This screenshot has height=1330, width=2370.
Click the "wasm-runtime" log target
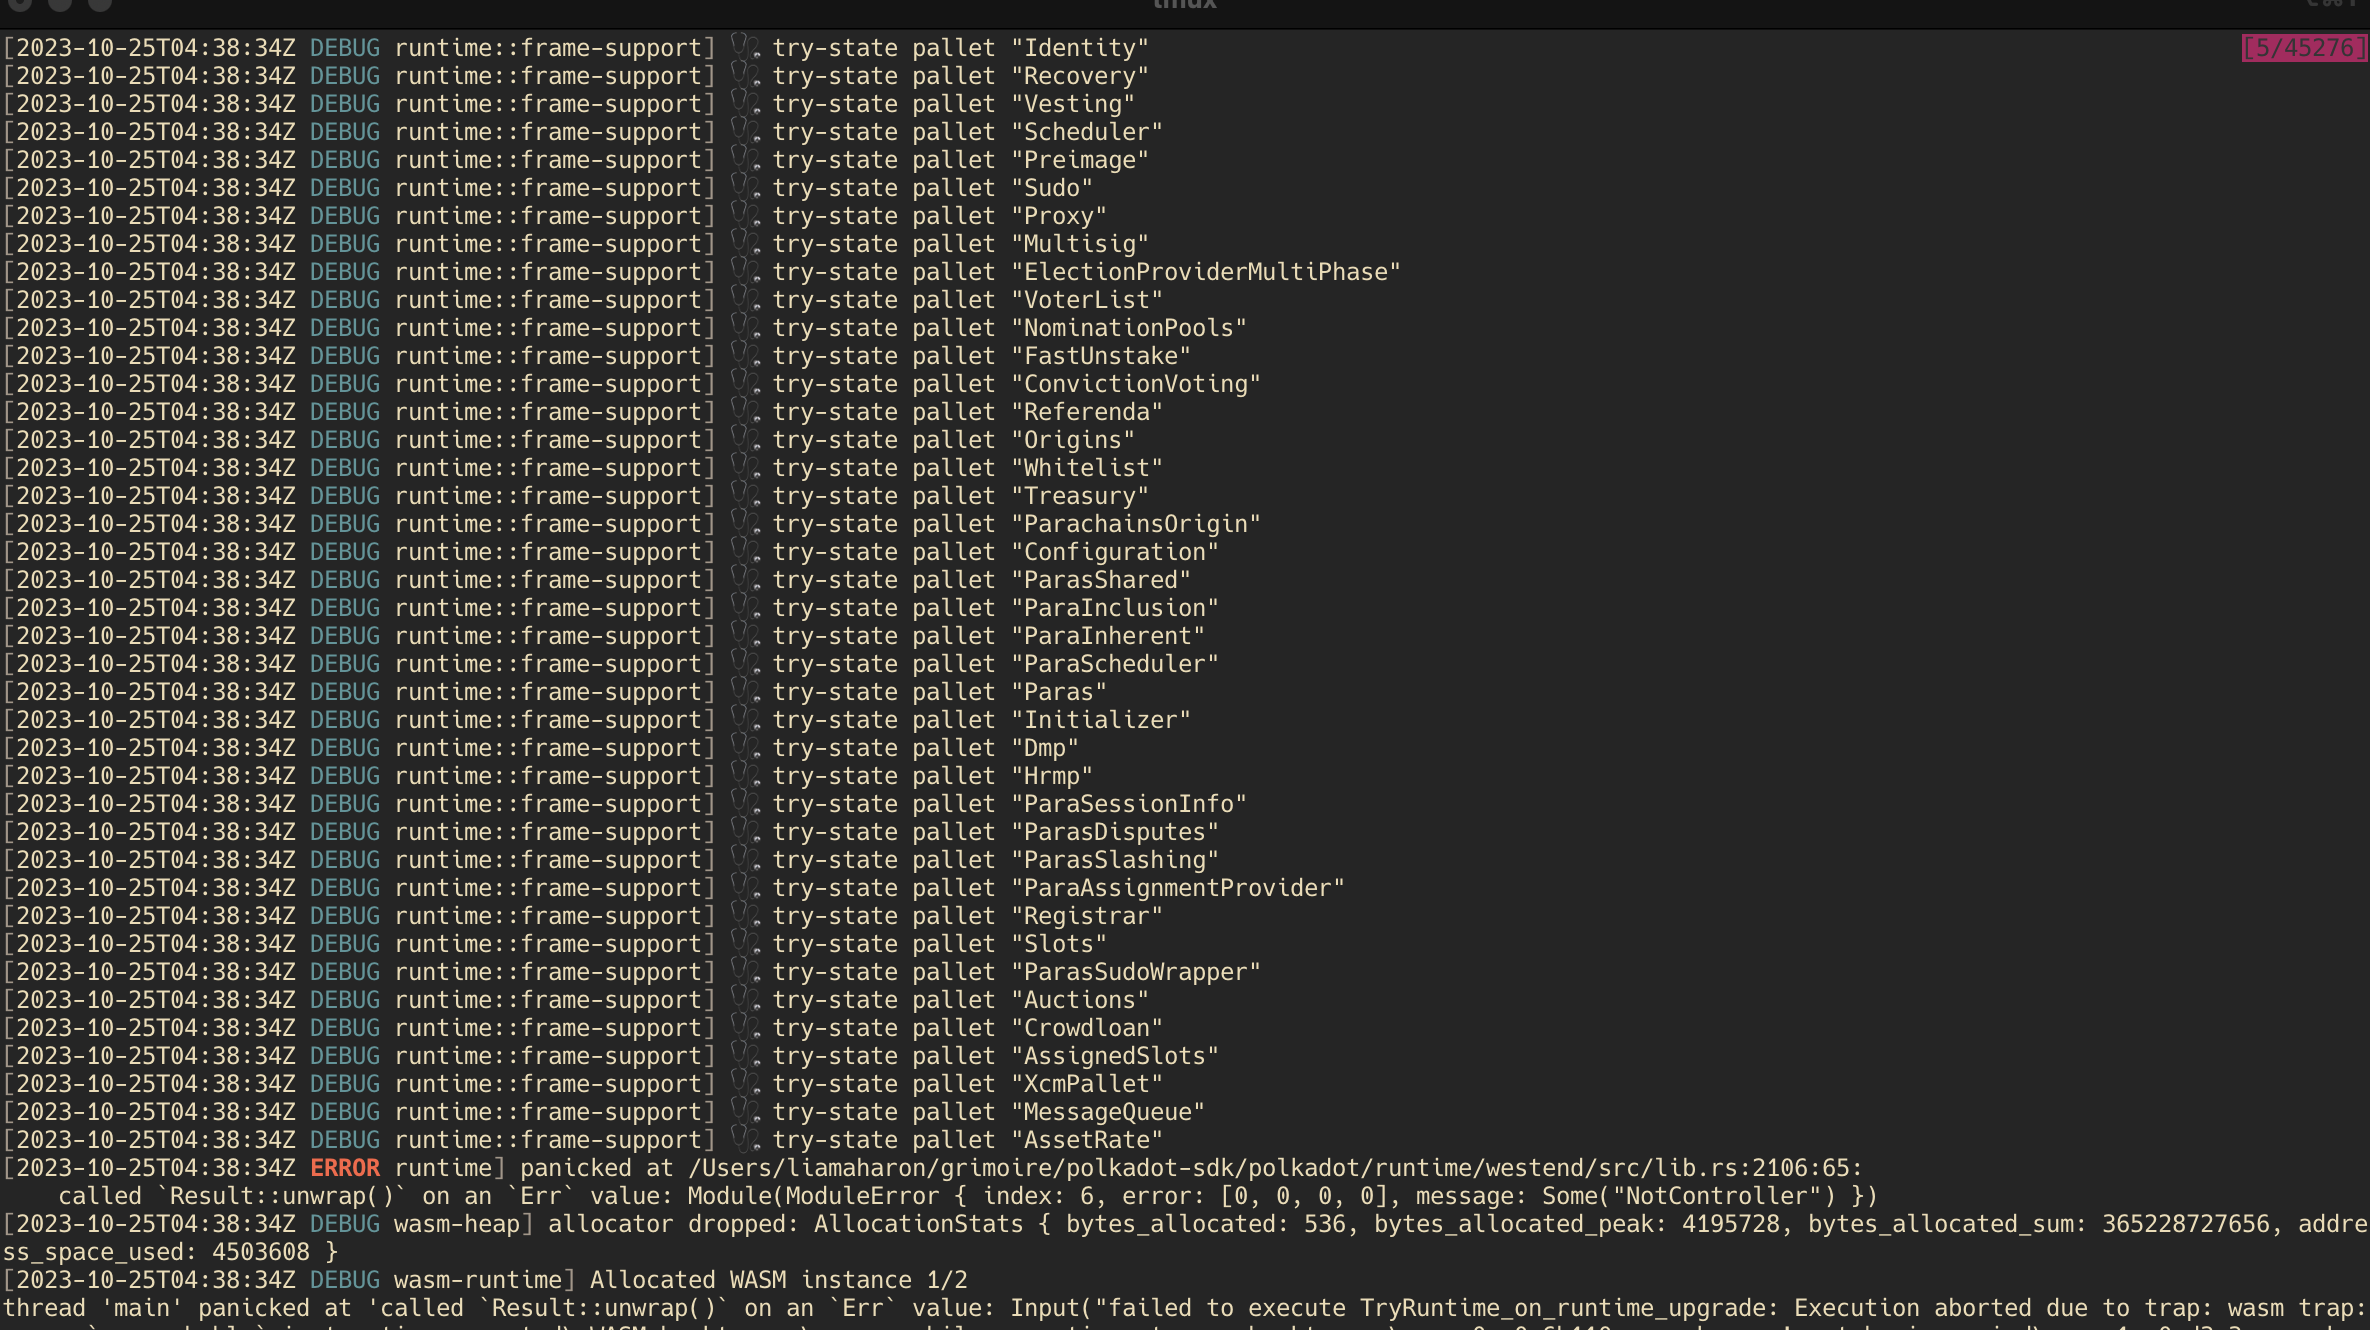[478, 1280]
